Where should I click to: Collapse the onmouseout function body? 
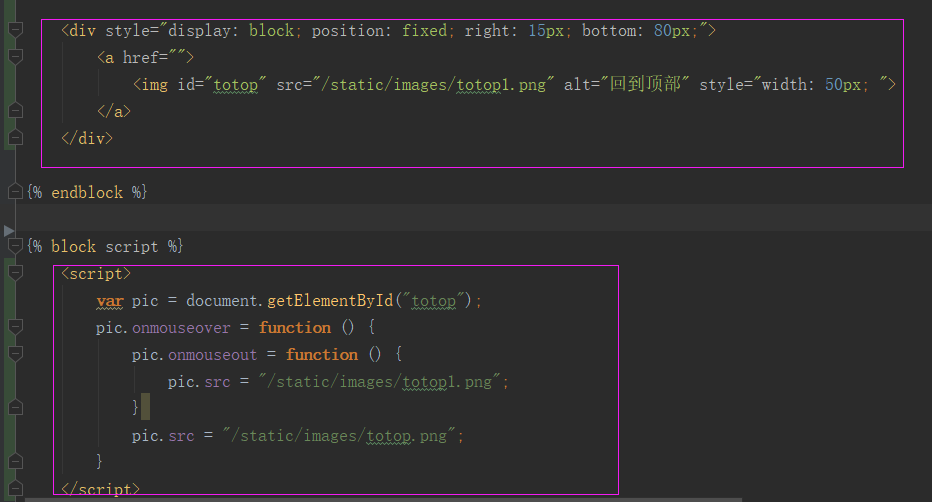tap(14, 355)
